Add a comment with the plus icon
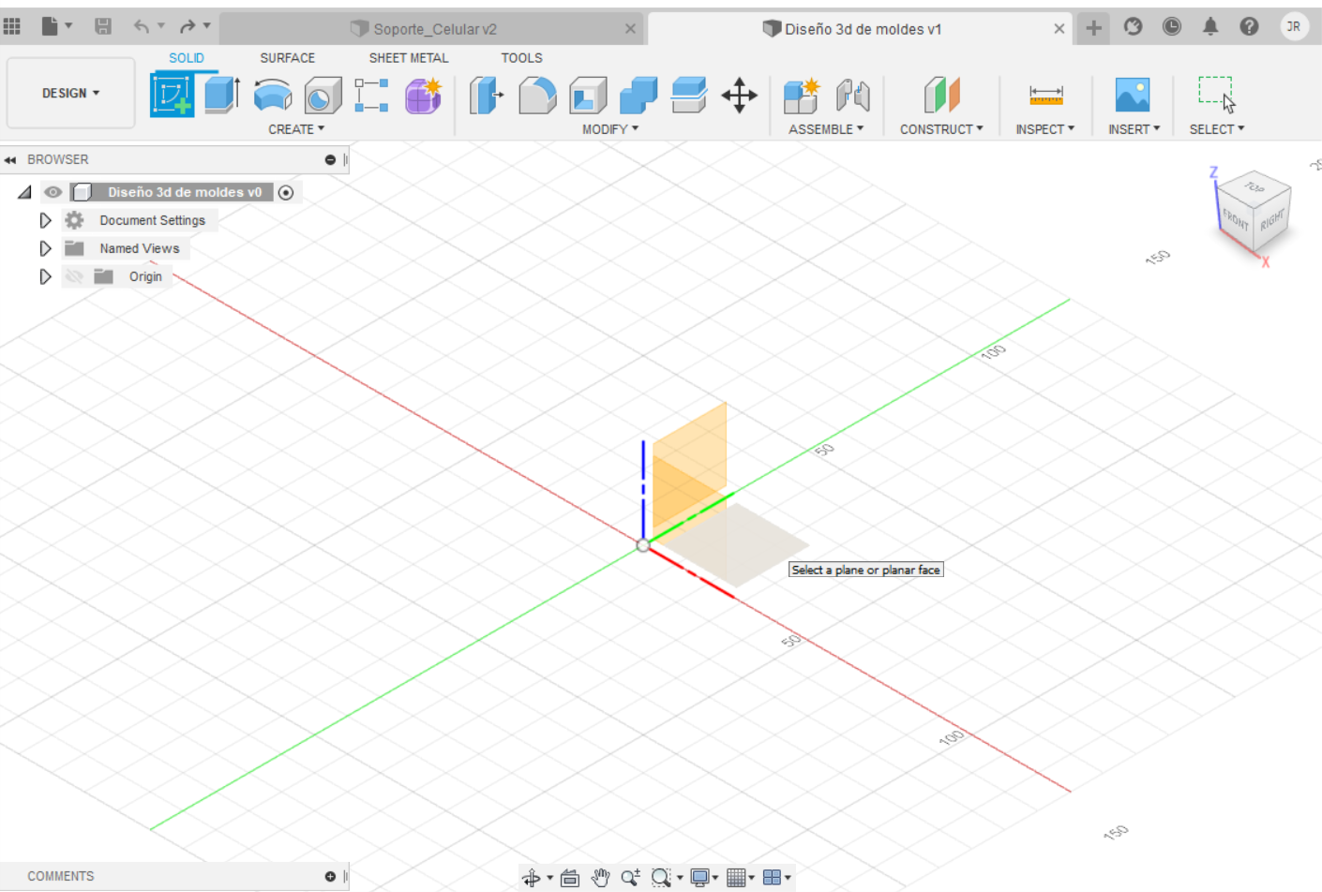The image size is (1322, 892). click(330, 876)
